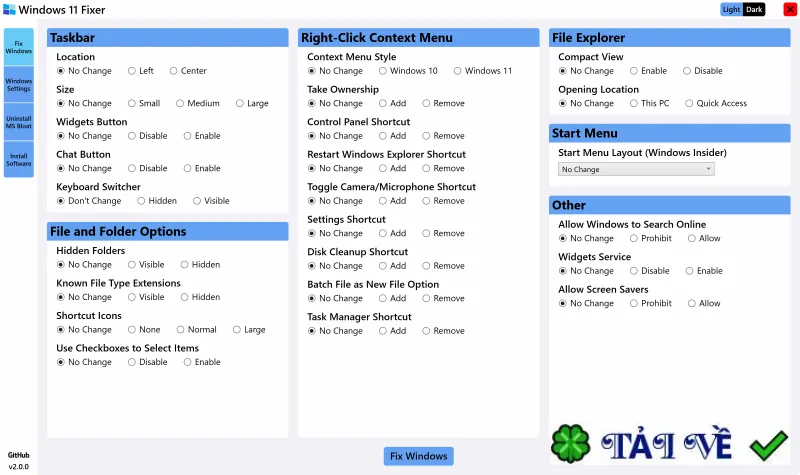Disable the Widgets Service
Viewport: 800px width, 475px height.
pos(649,271)
